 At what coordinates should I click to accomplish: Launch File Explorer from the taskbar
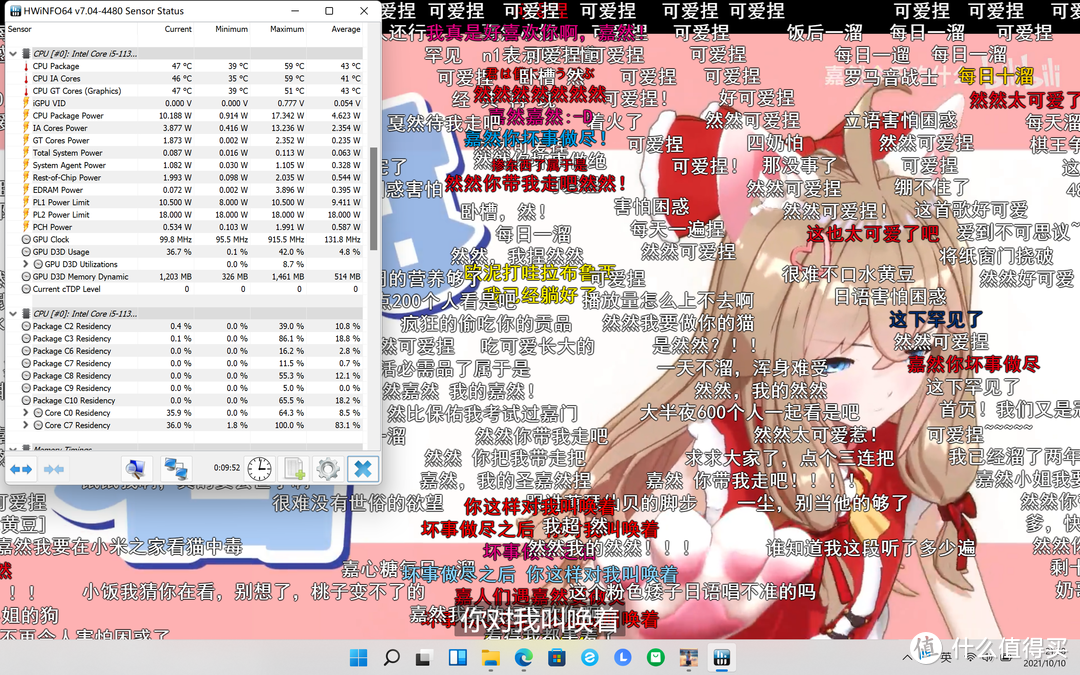click(x=490, y=658)
